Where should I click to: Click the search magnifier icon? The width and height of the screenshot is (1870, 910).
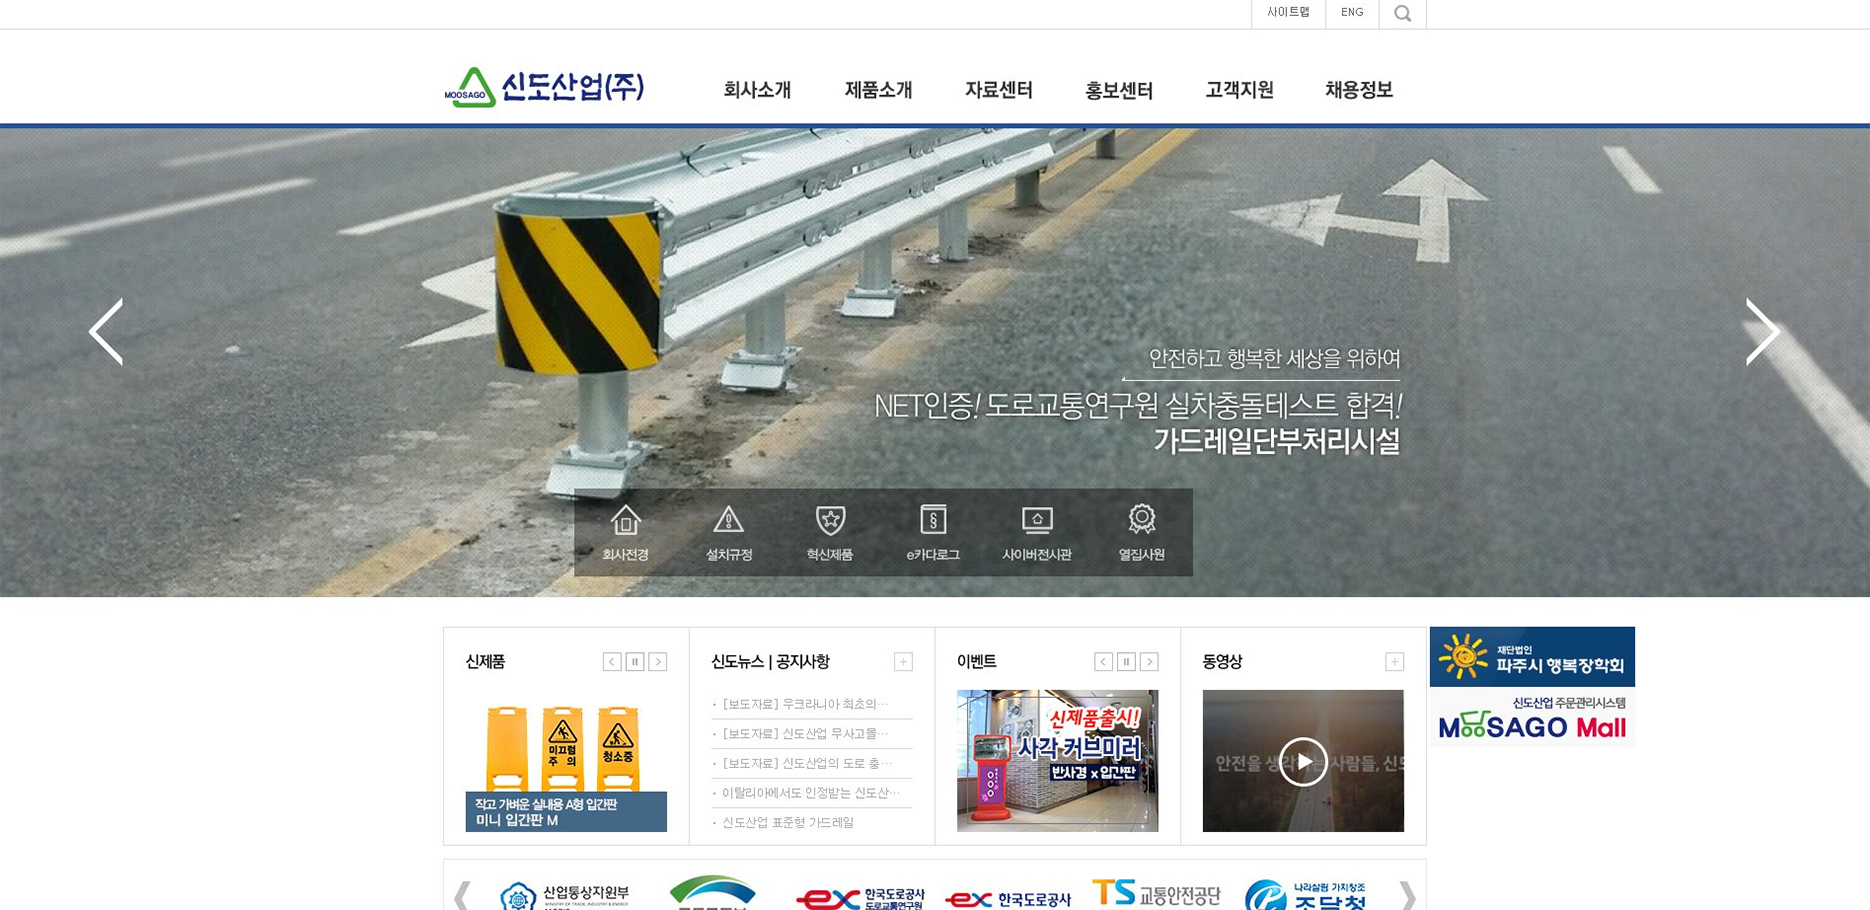pos(1402,14)
